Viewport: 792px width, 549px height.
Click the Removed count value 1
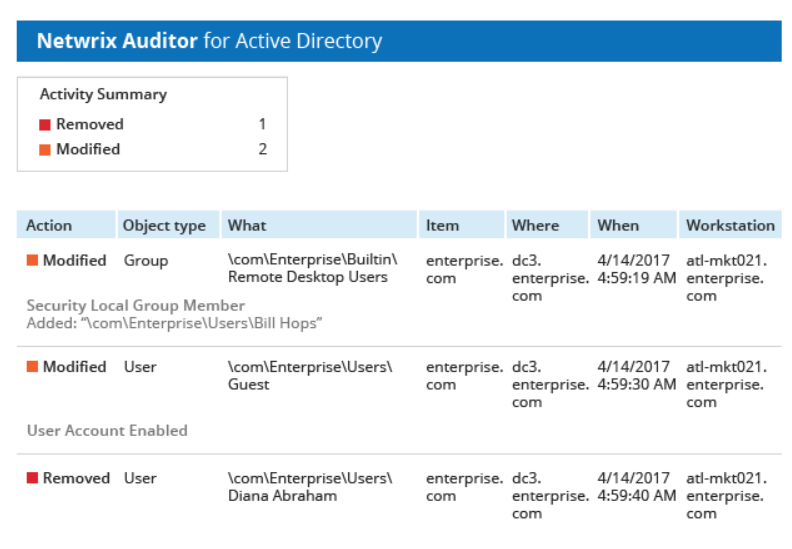click(262, 124)
